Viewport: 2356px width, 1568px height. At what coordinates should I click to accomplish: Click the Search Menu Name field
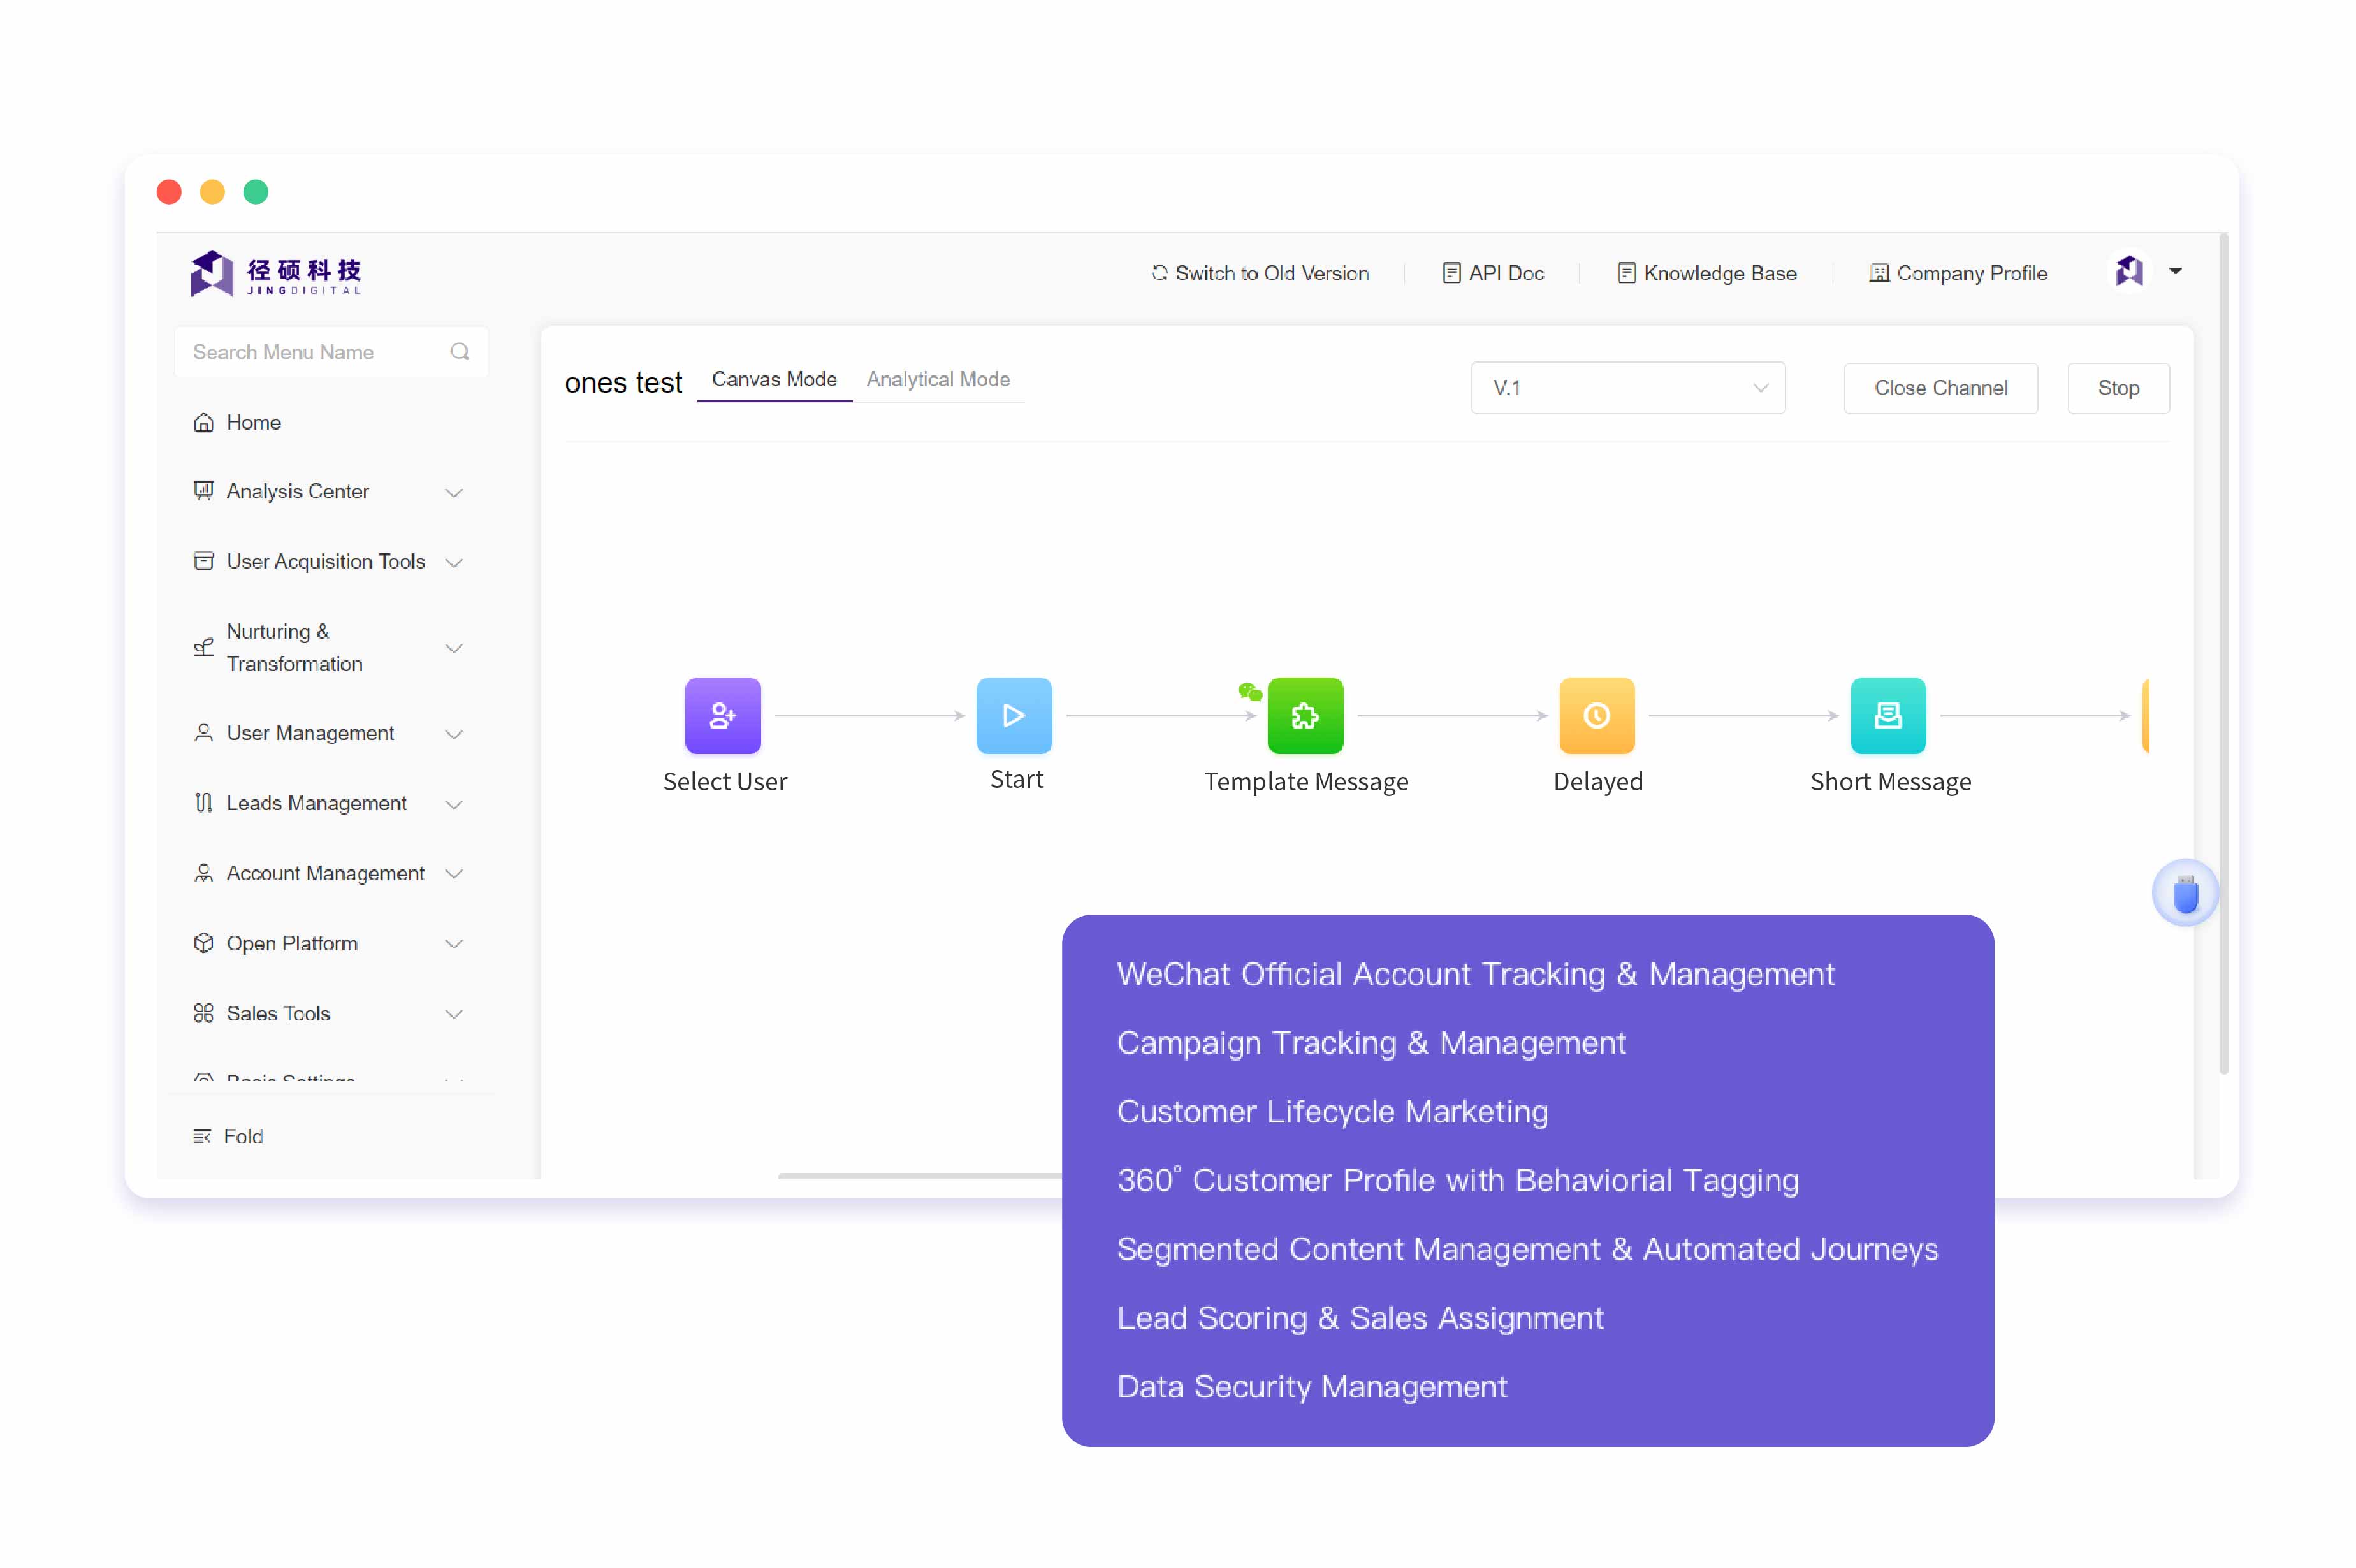pos(330,352)
